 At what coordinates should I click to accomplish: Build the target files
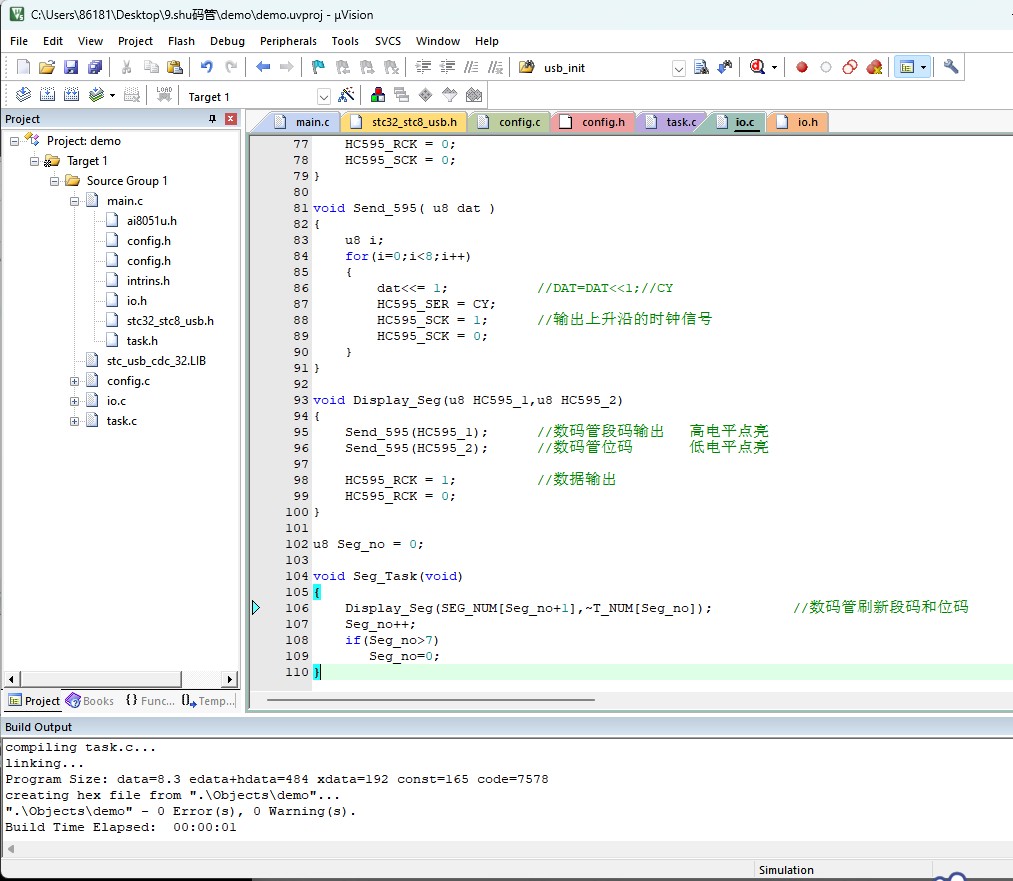[x=47, y=96]
